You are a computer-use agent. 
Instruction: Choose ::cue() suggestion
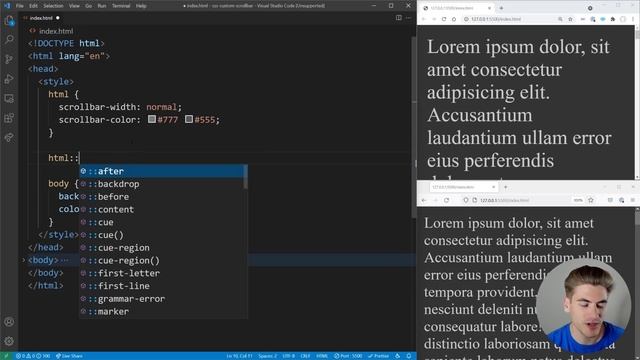tap(162, 235)
